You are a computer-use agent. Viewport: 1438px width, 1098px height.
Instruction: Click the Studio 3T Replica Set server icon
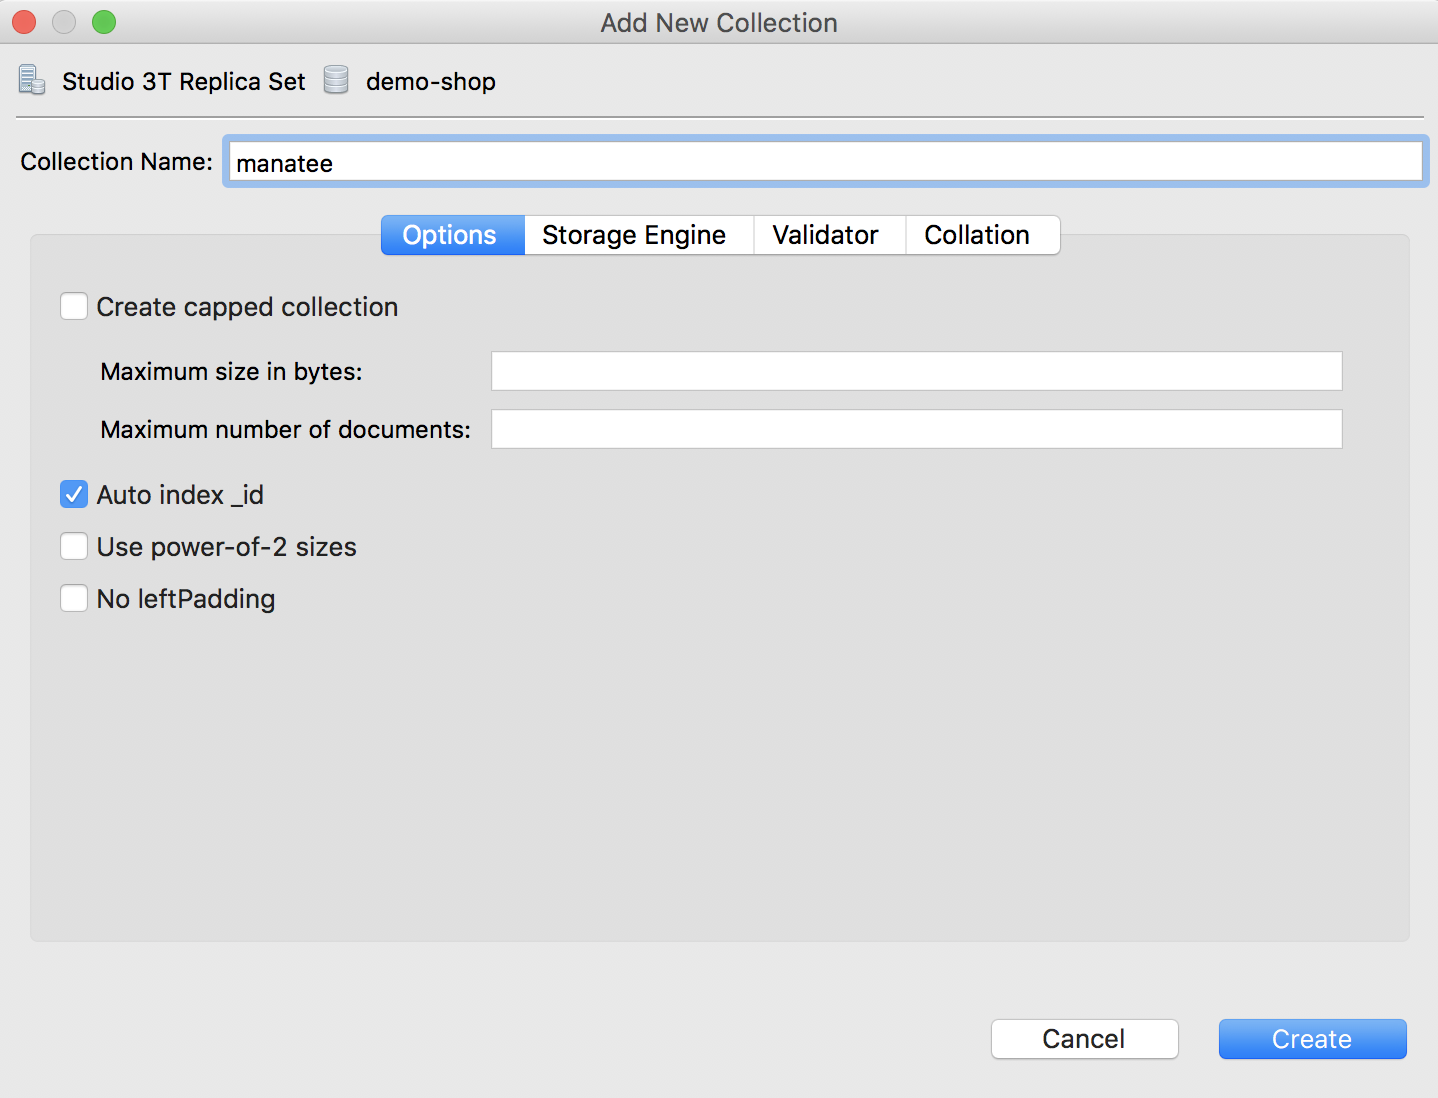click(32, 80)
